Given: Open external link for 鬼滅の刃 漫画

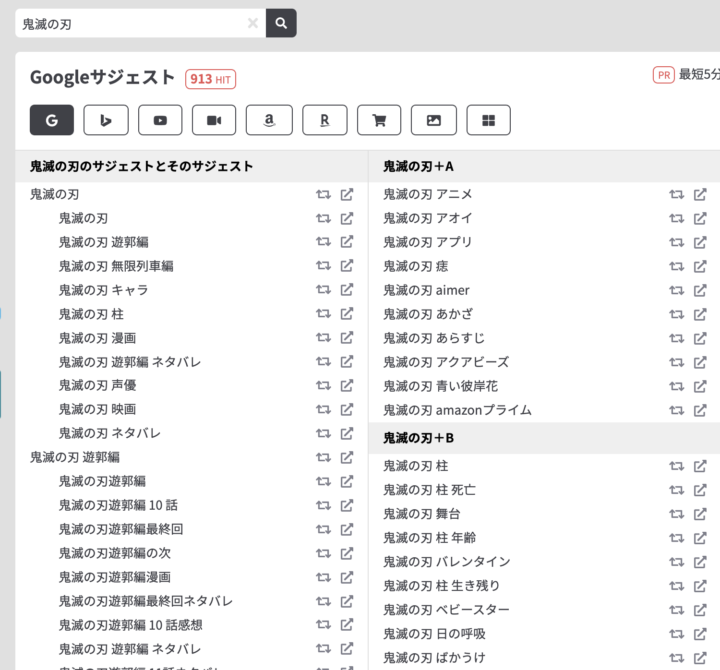Looking at the screenshot, I should click(347, 338).
